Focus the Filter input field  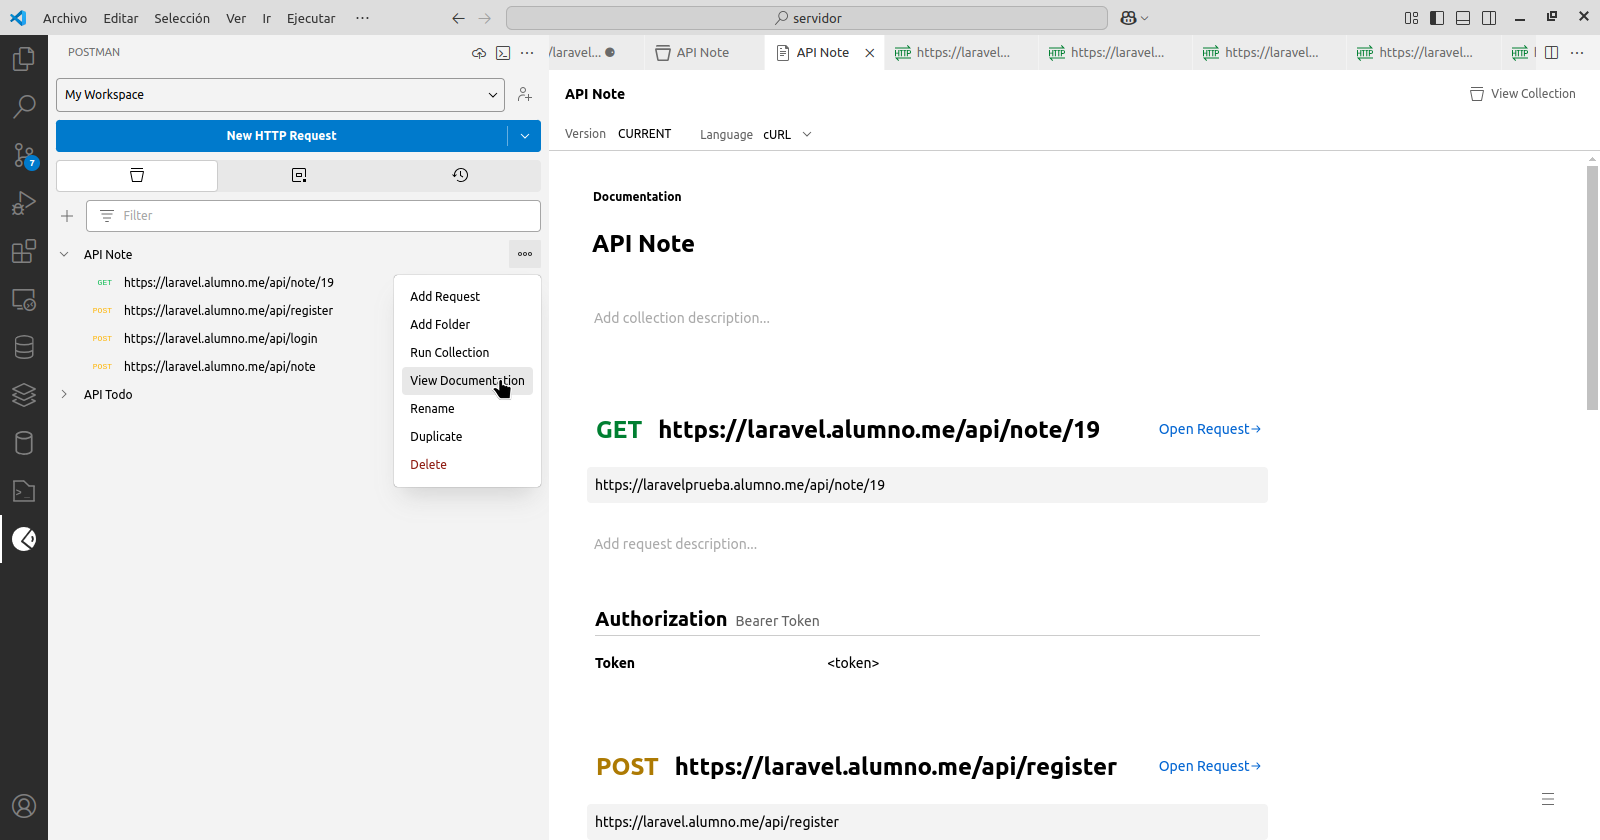pyautogui.click(x=313, y=216)
